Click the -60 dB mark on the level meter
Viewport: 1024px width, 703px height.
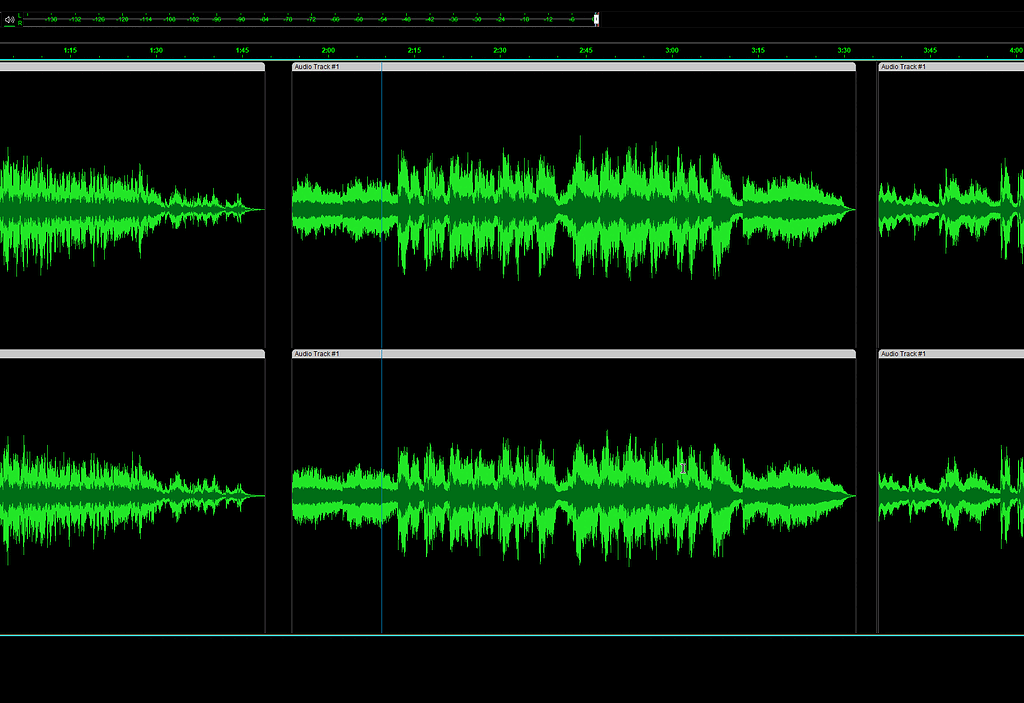357,20
